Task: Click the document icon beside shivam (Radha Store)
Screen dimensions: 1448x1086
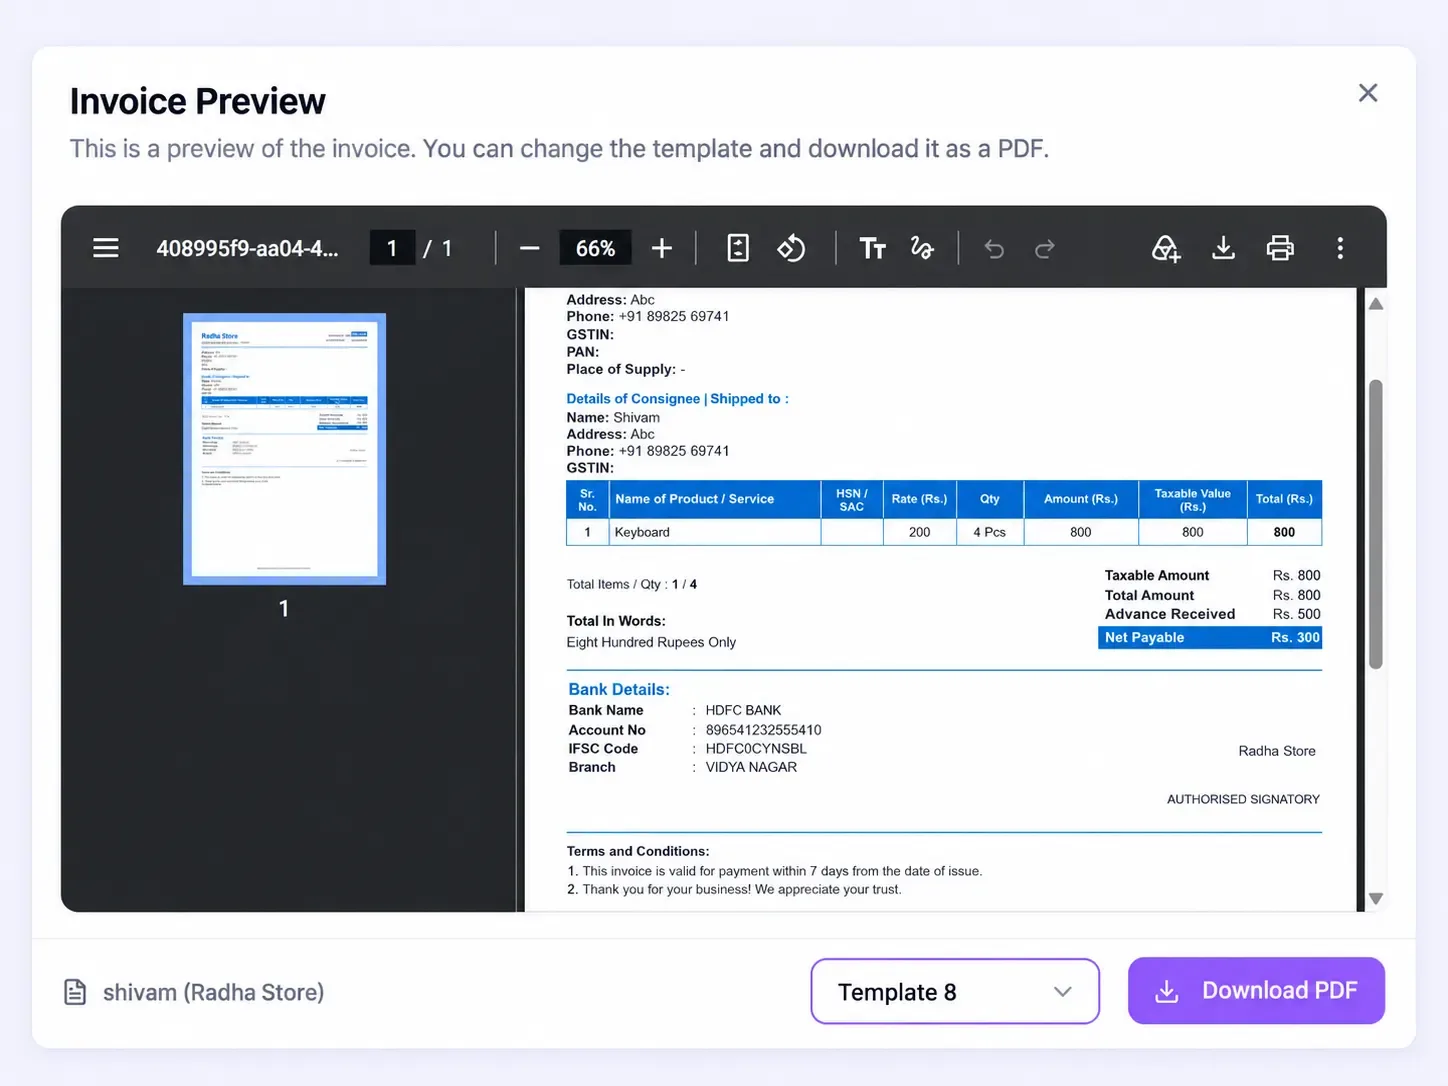Action: [x=75, y=992]
